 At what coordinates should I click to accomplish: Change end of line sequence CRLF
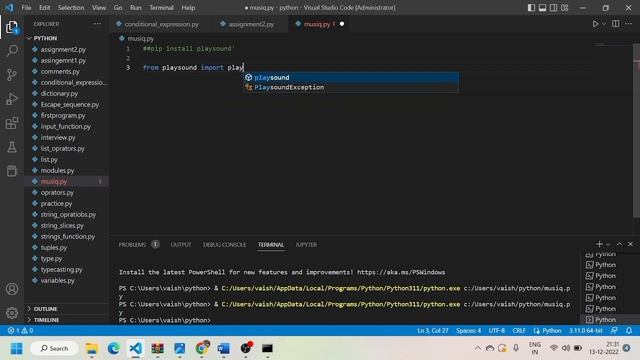coord(519,331)
